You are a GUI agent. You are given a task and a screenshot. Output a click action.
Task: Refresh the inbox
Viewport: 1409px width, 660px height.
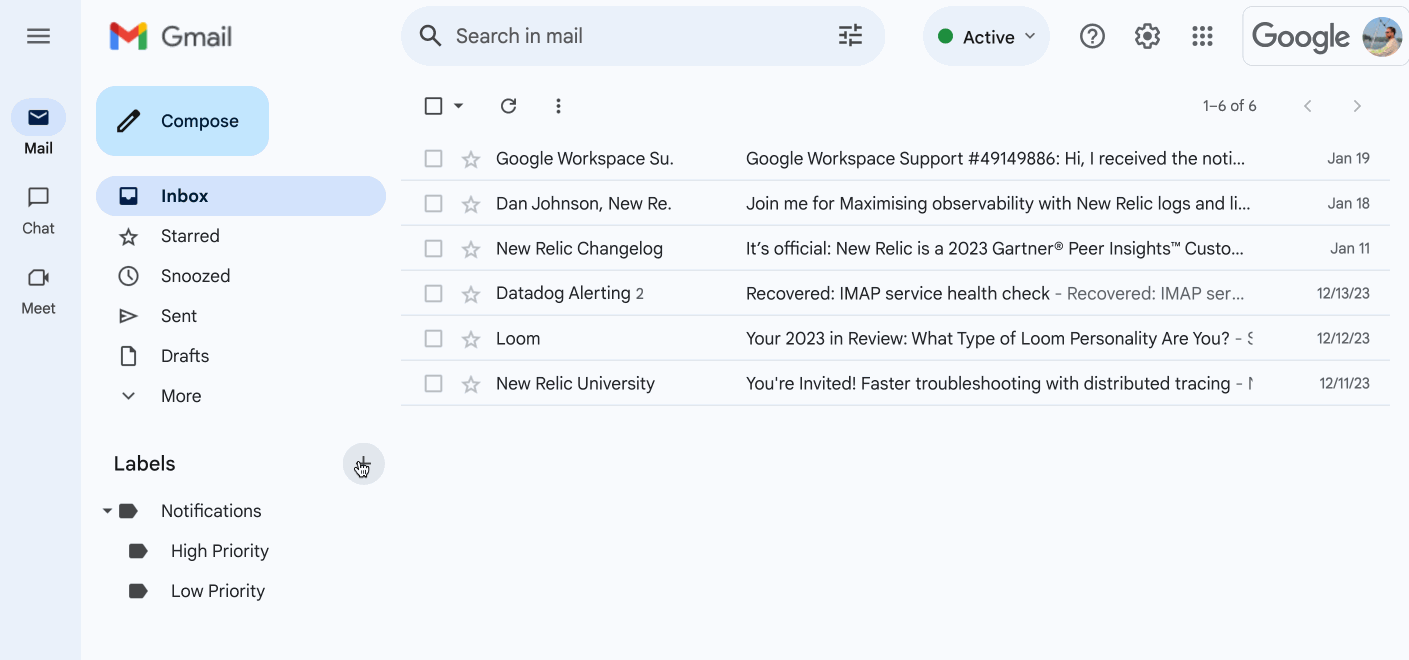[508, 106]
